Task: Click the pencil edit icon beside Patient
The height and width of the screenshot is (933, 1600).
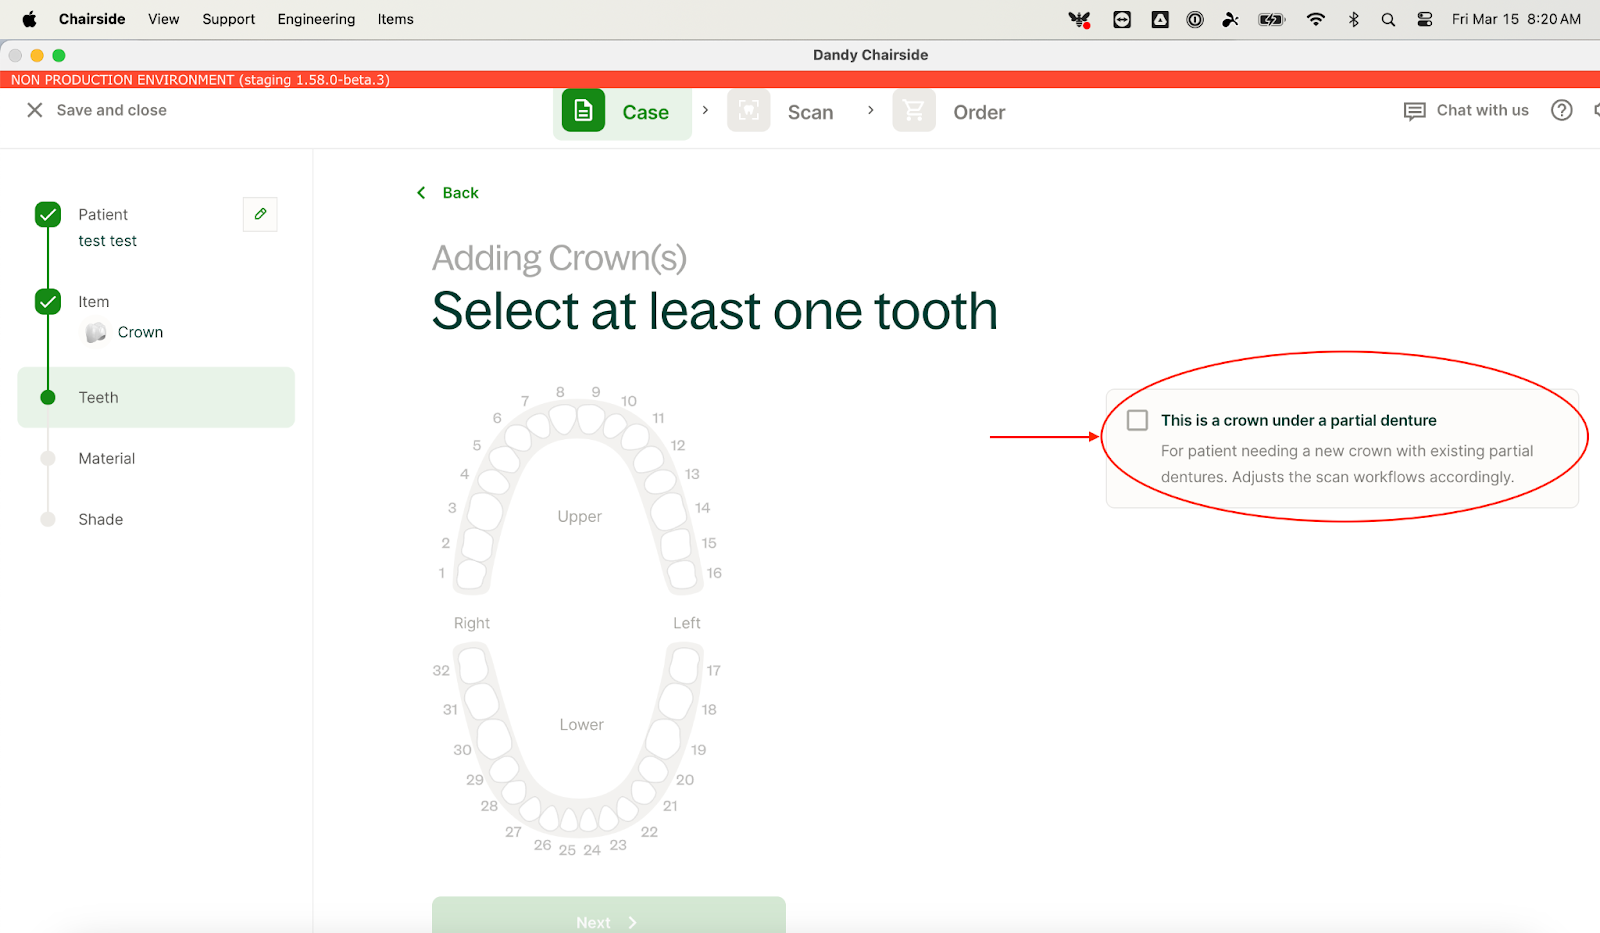Action: click(x=260, y=214)
